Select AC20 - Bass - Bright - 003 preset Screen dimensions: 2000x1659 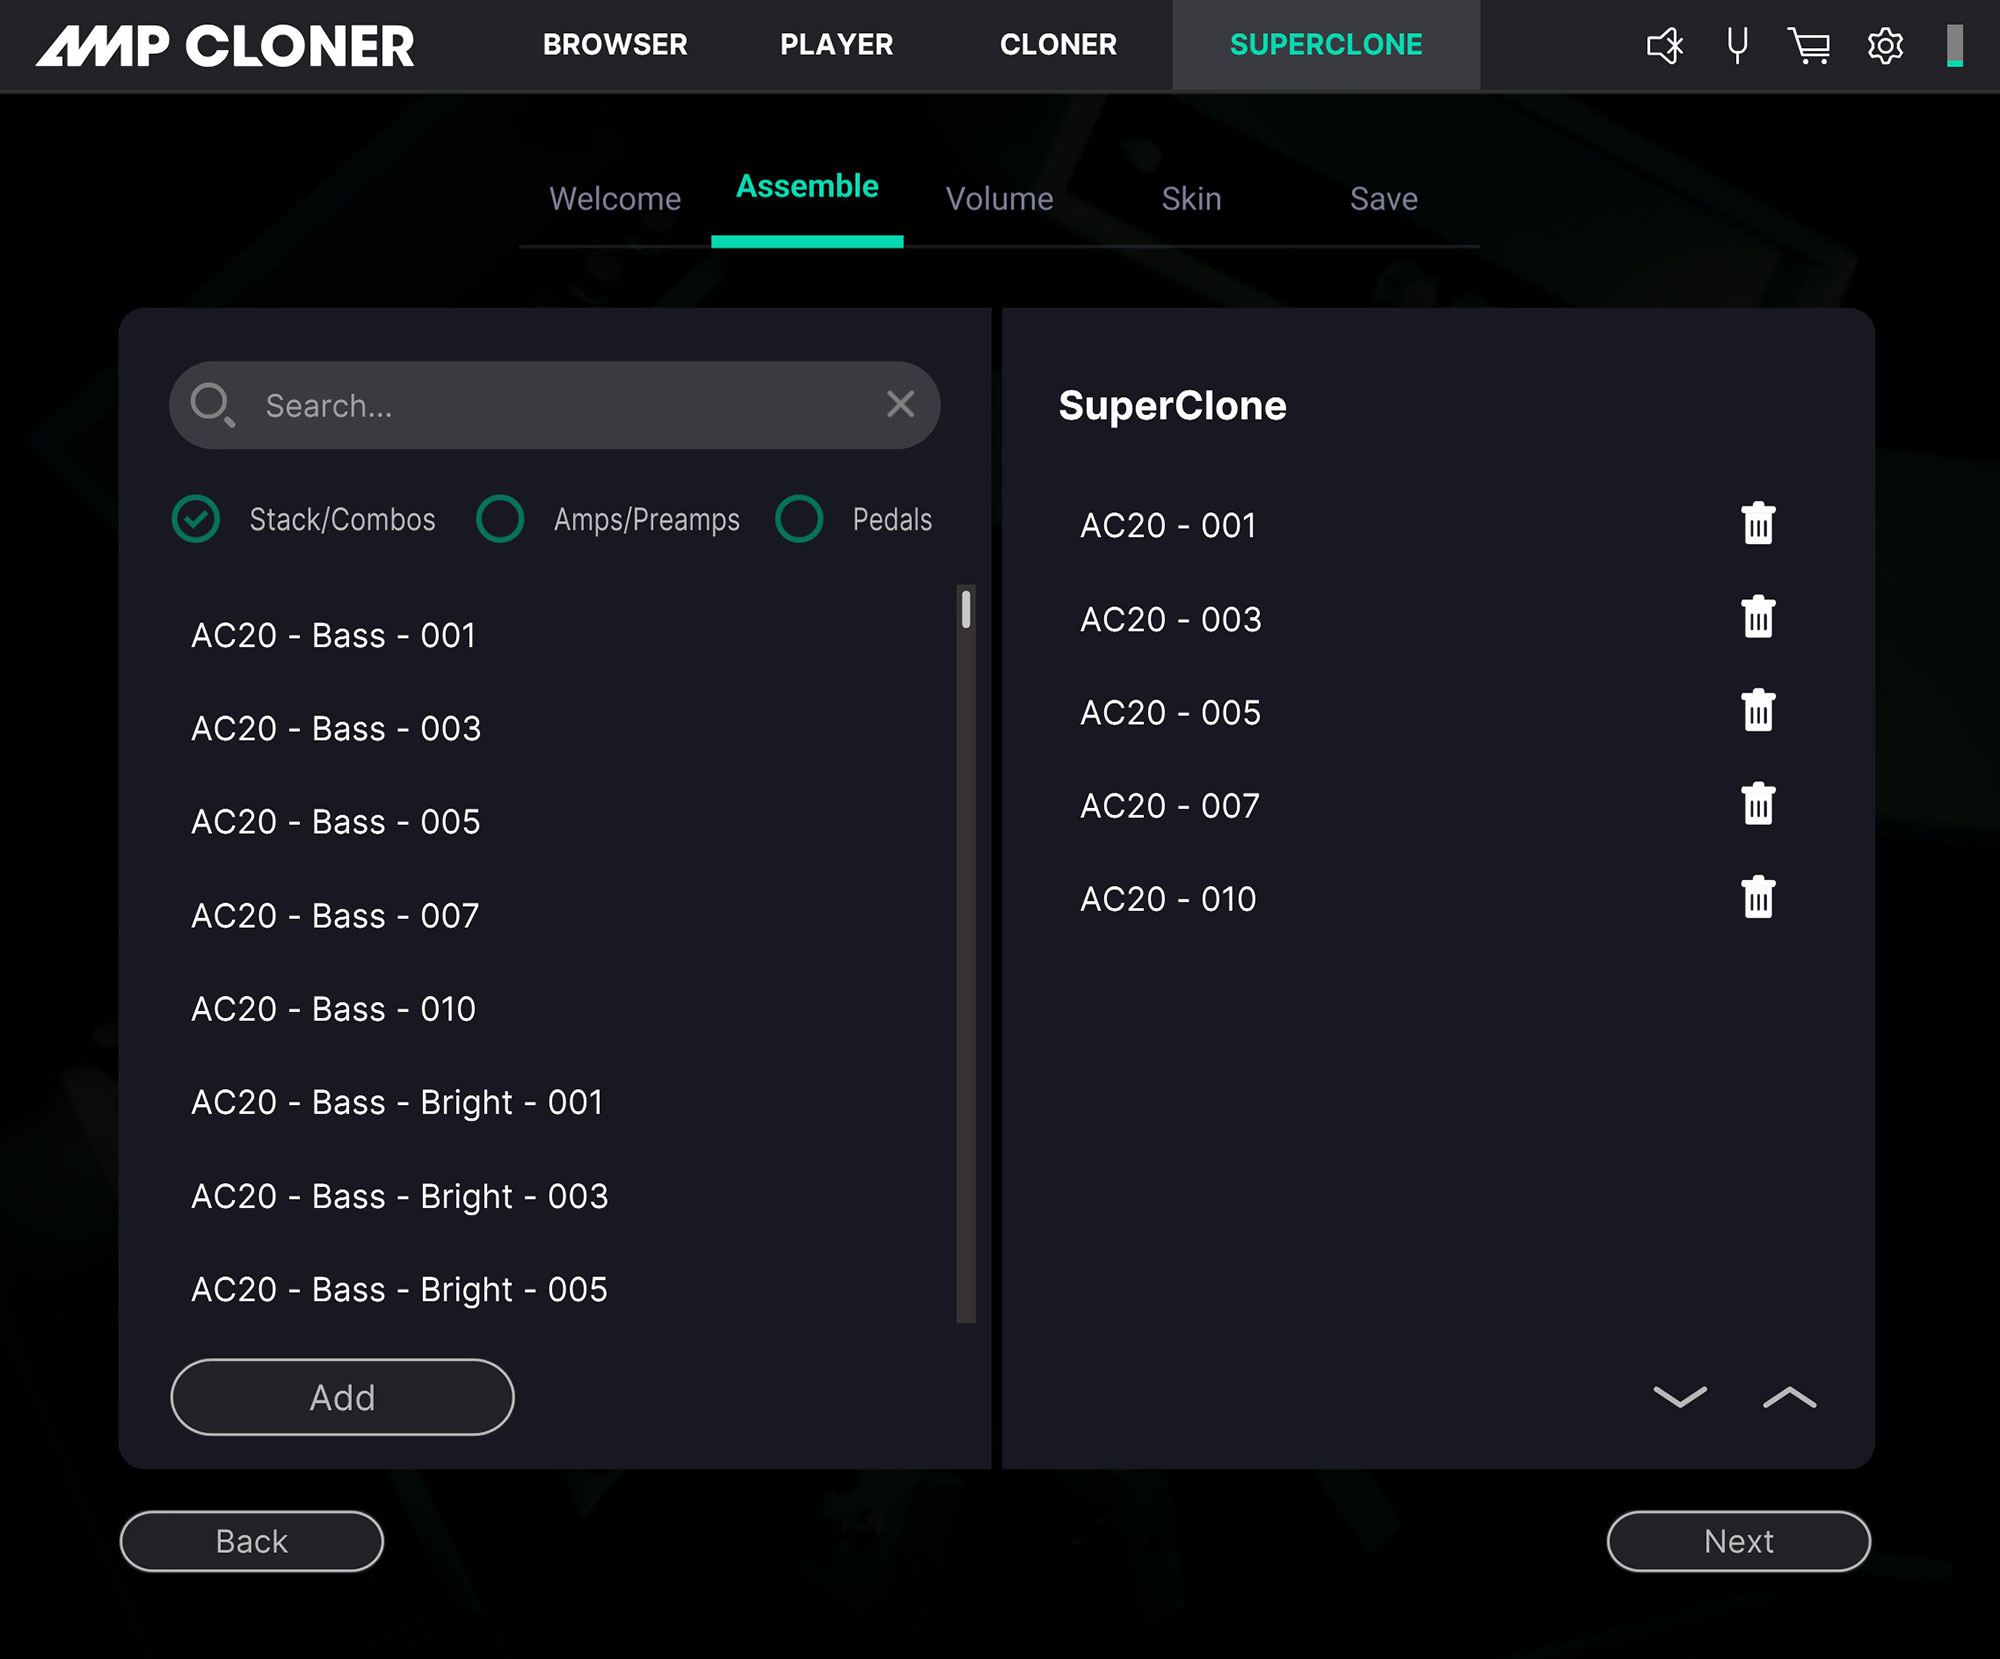399,1196
